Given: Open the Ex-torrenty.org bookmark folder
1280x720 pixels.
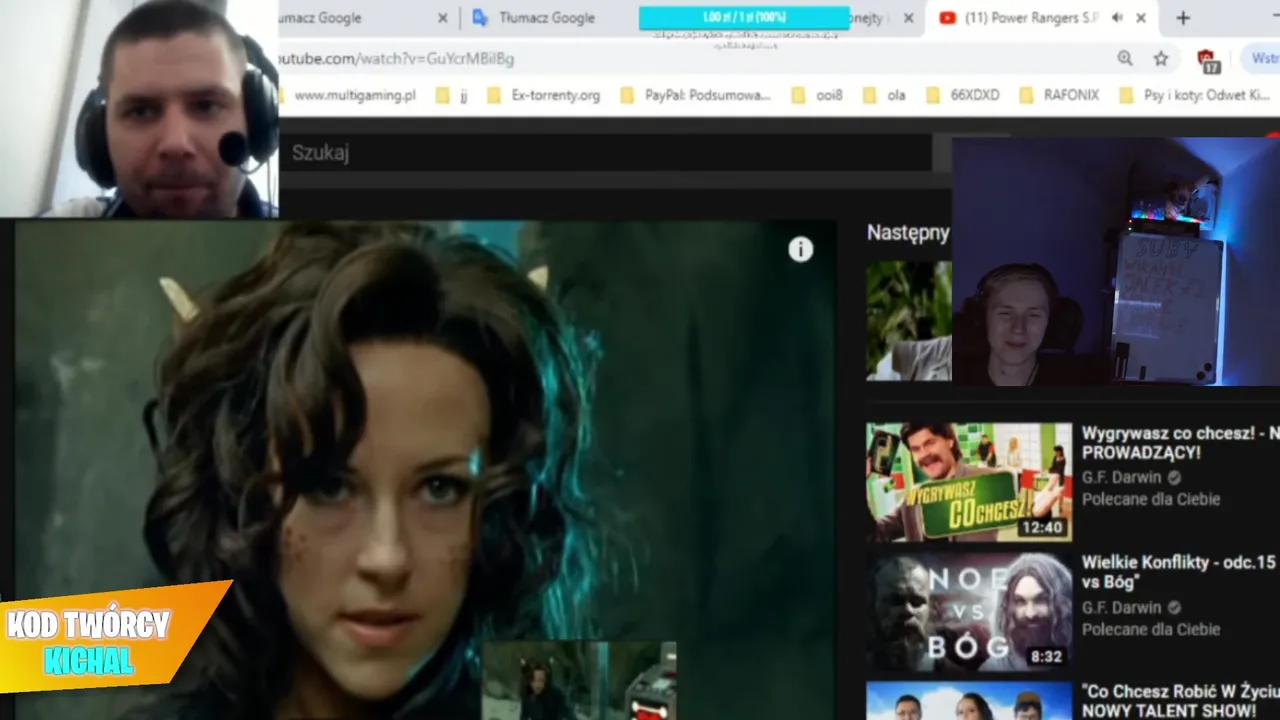Looking at the screenshot, I should [543, 96].
